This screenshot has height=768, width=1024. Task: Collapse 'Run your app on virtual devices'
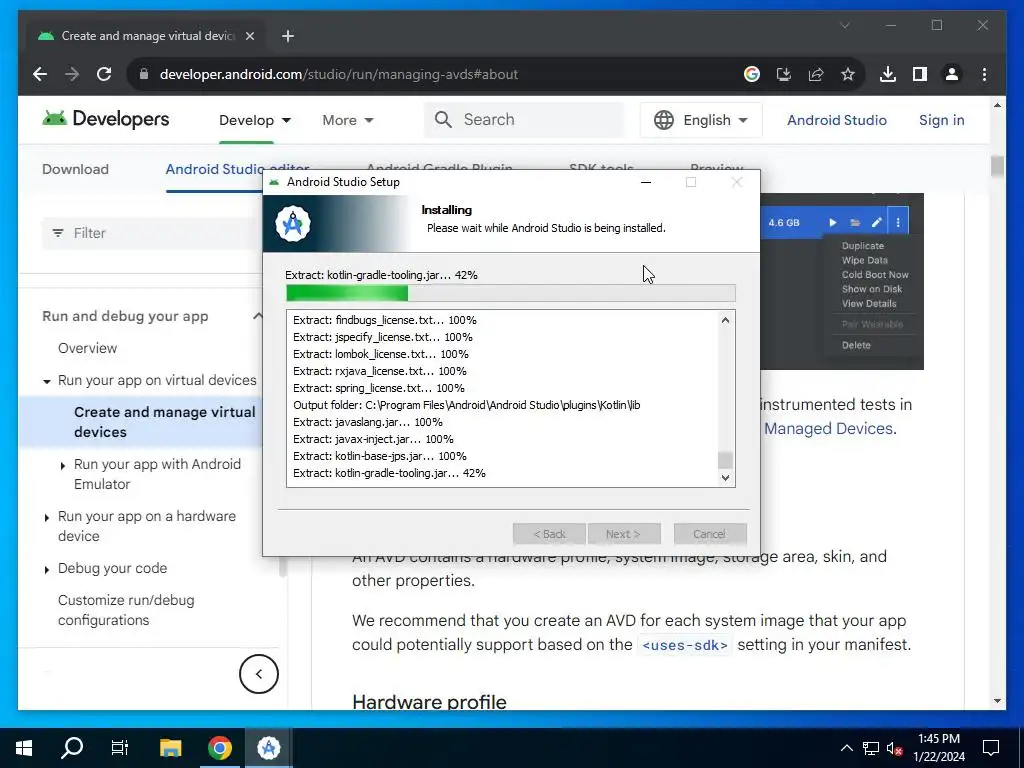[x=47, y=381]
